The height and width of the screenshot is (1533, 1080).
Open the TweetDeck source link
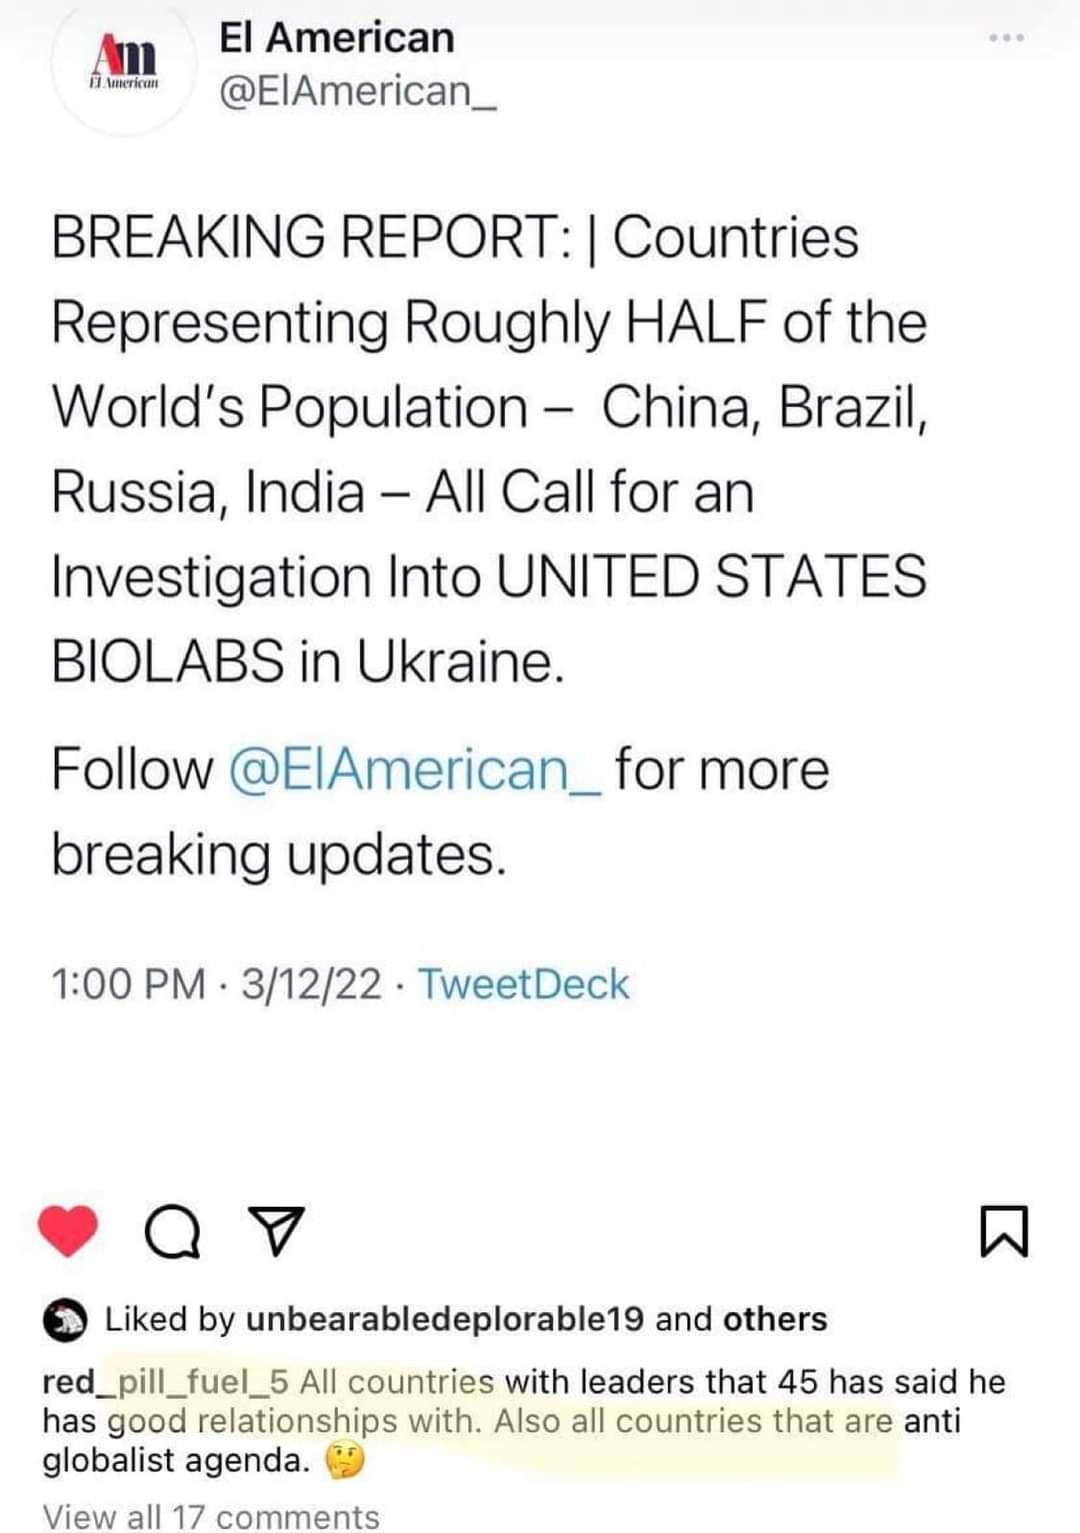(x=523, y=984)
